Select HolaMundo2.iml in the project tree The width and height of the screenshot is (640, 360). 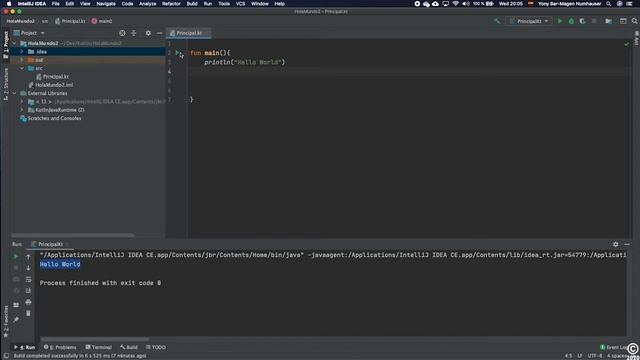click(51, 85)
